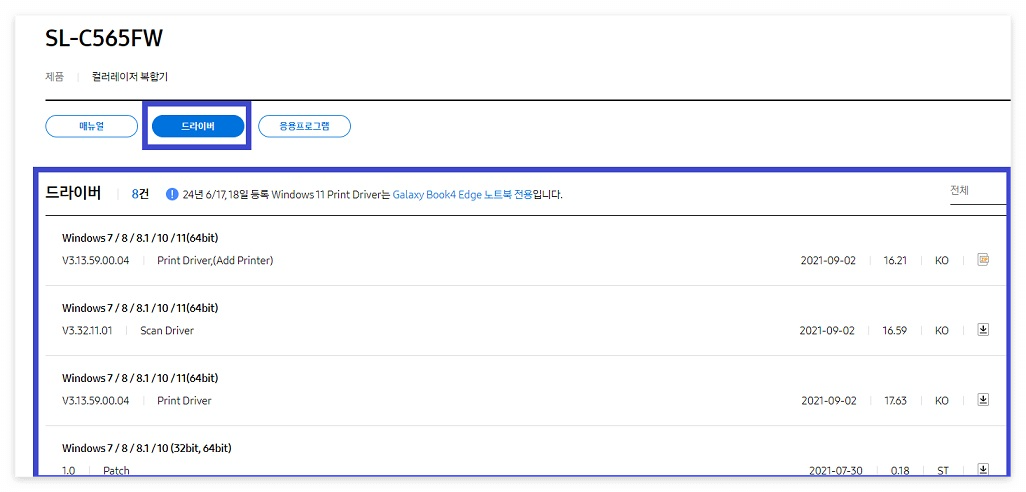Download the 17.63 Print Driver file
This screenshot has width=1026, height=492.
983,400
